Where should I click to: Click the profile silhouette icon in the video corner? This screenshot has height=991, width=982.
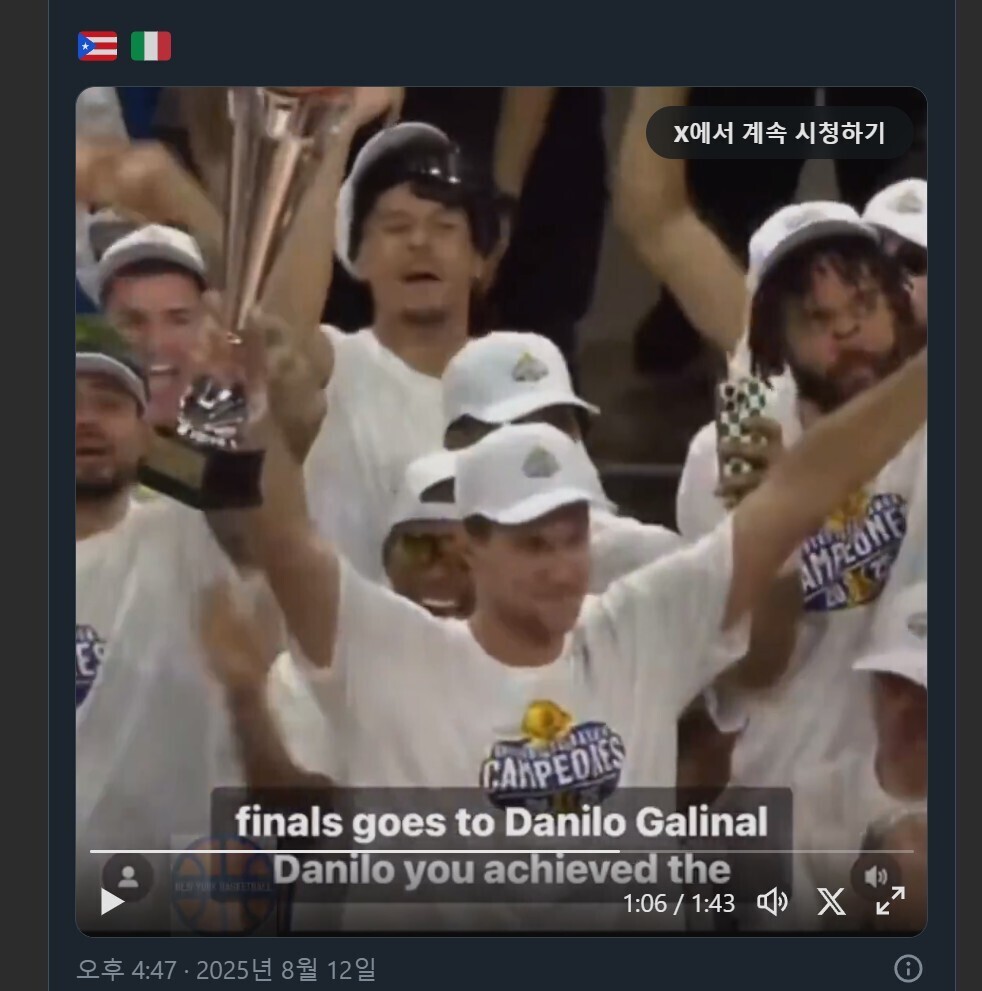coord(128,877)
